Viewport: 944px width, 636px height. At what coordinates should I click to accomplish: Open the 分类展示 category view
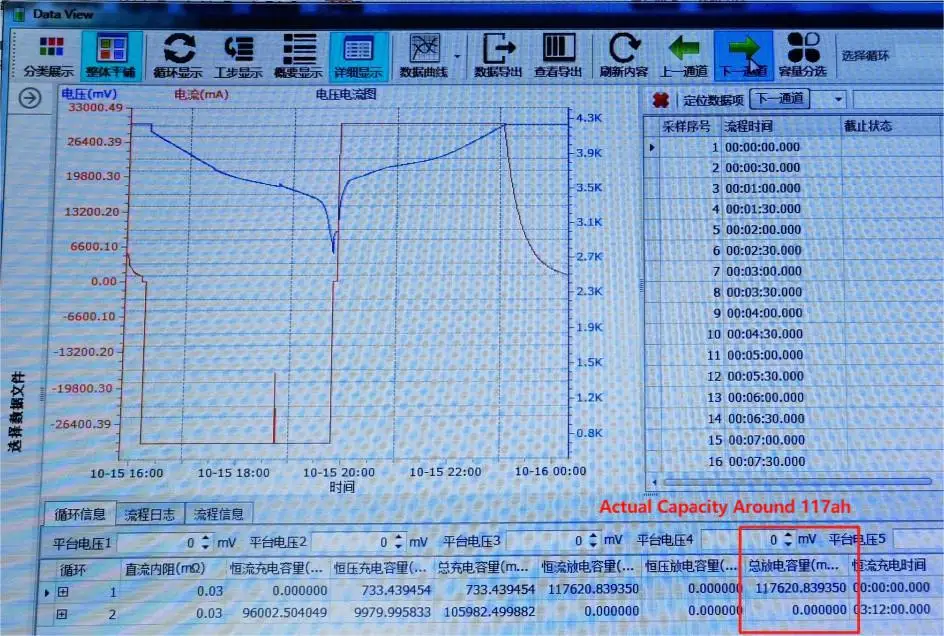pos(49,56)
